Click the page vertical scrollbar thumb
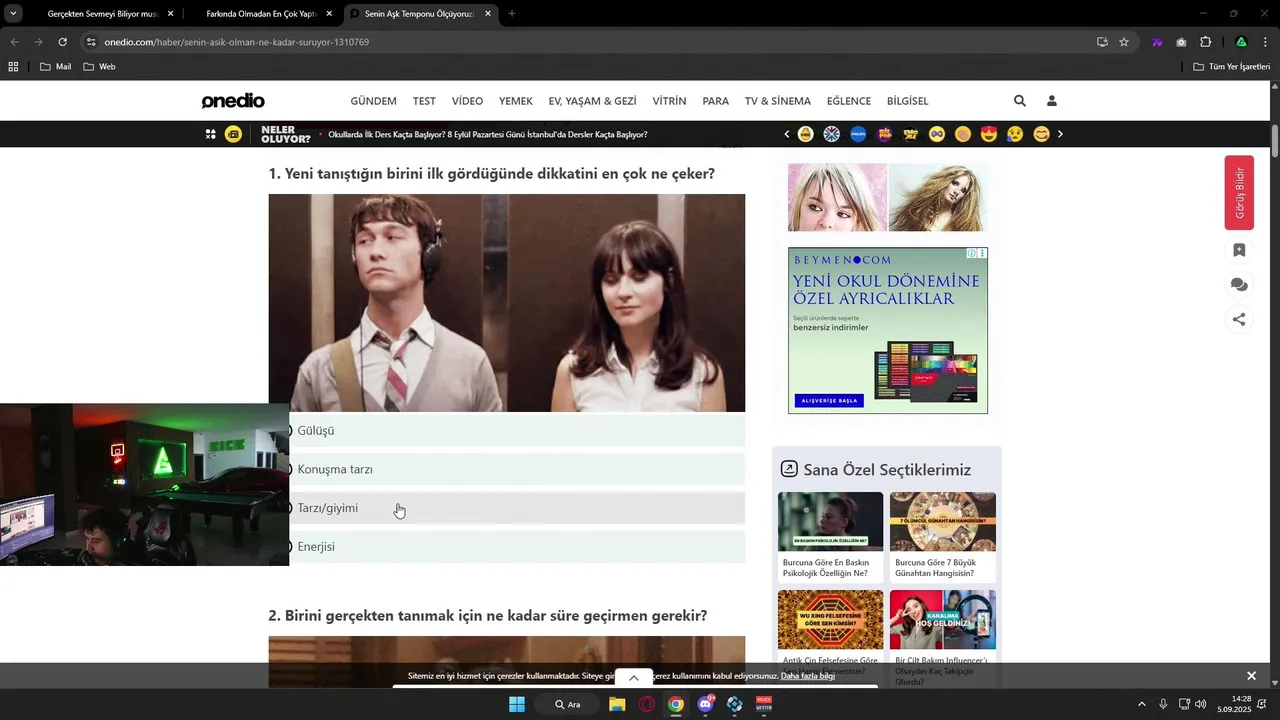1280x720 pixels. 1275,140
